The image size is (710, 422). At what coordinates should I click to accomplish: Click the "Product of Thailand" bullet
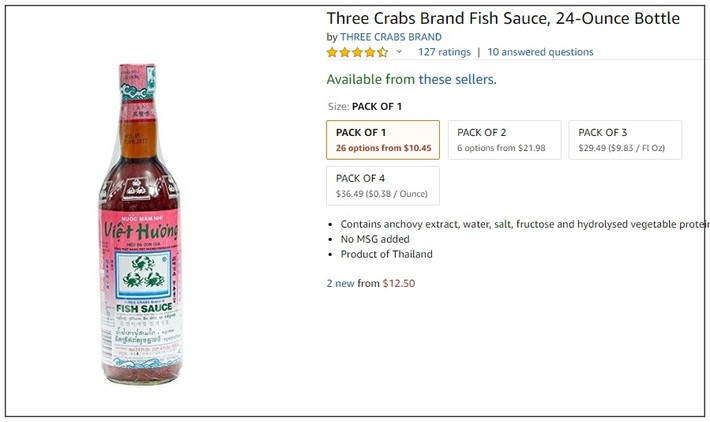(386, 254)
